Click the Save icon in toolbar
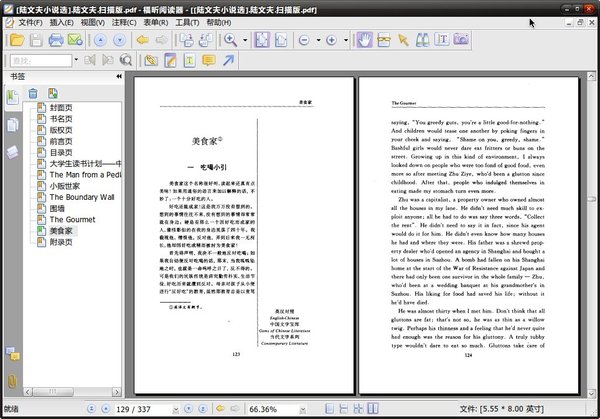 tap(36, 40)
